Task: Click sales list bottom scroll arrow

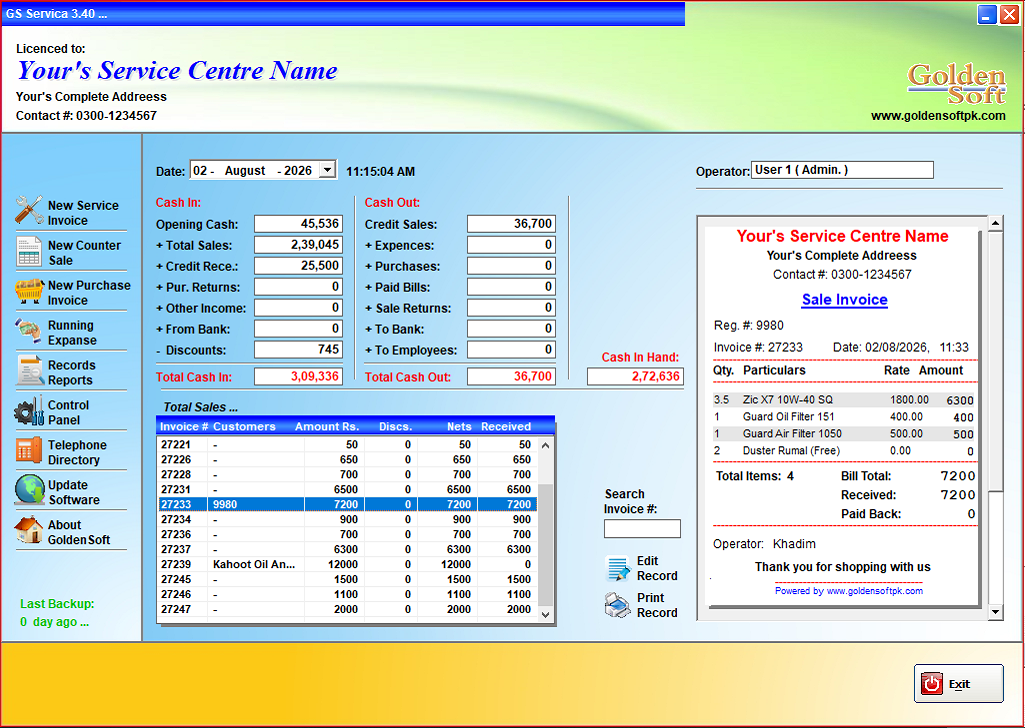Action: [x=546, y=614]
